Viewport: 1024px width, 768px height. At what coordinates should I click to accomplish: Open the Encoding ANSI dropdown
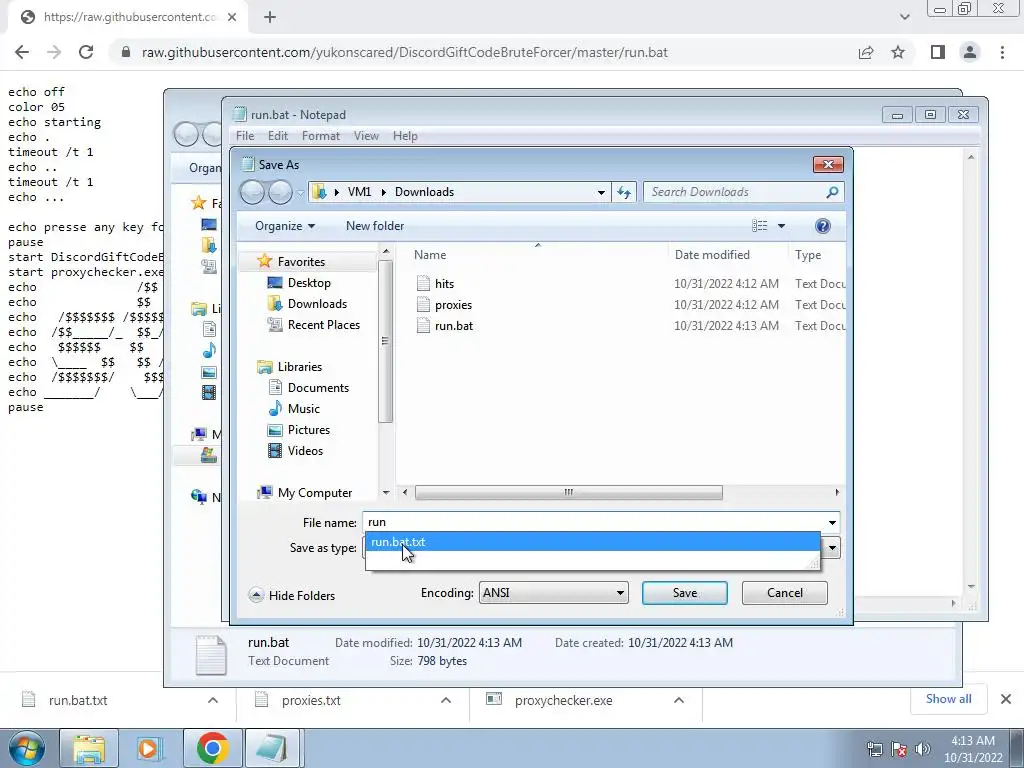(x=554, y=593)
